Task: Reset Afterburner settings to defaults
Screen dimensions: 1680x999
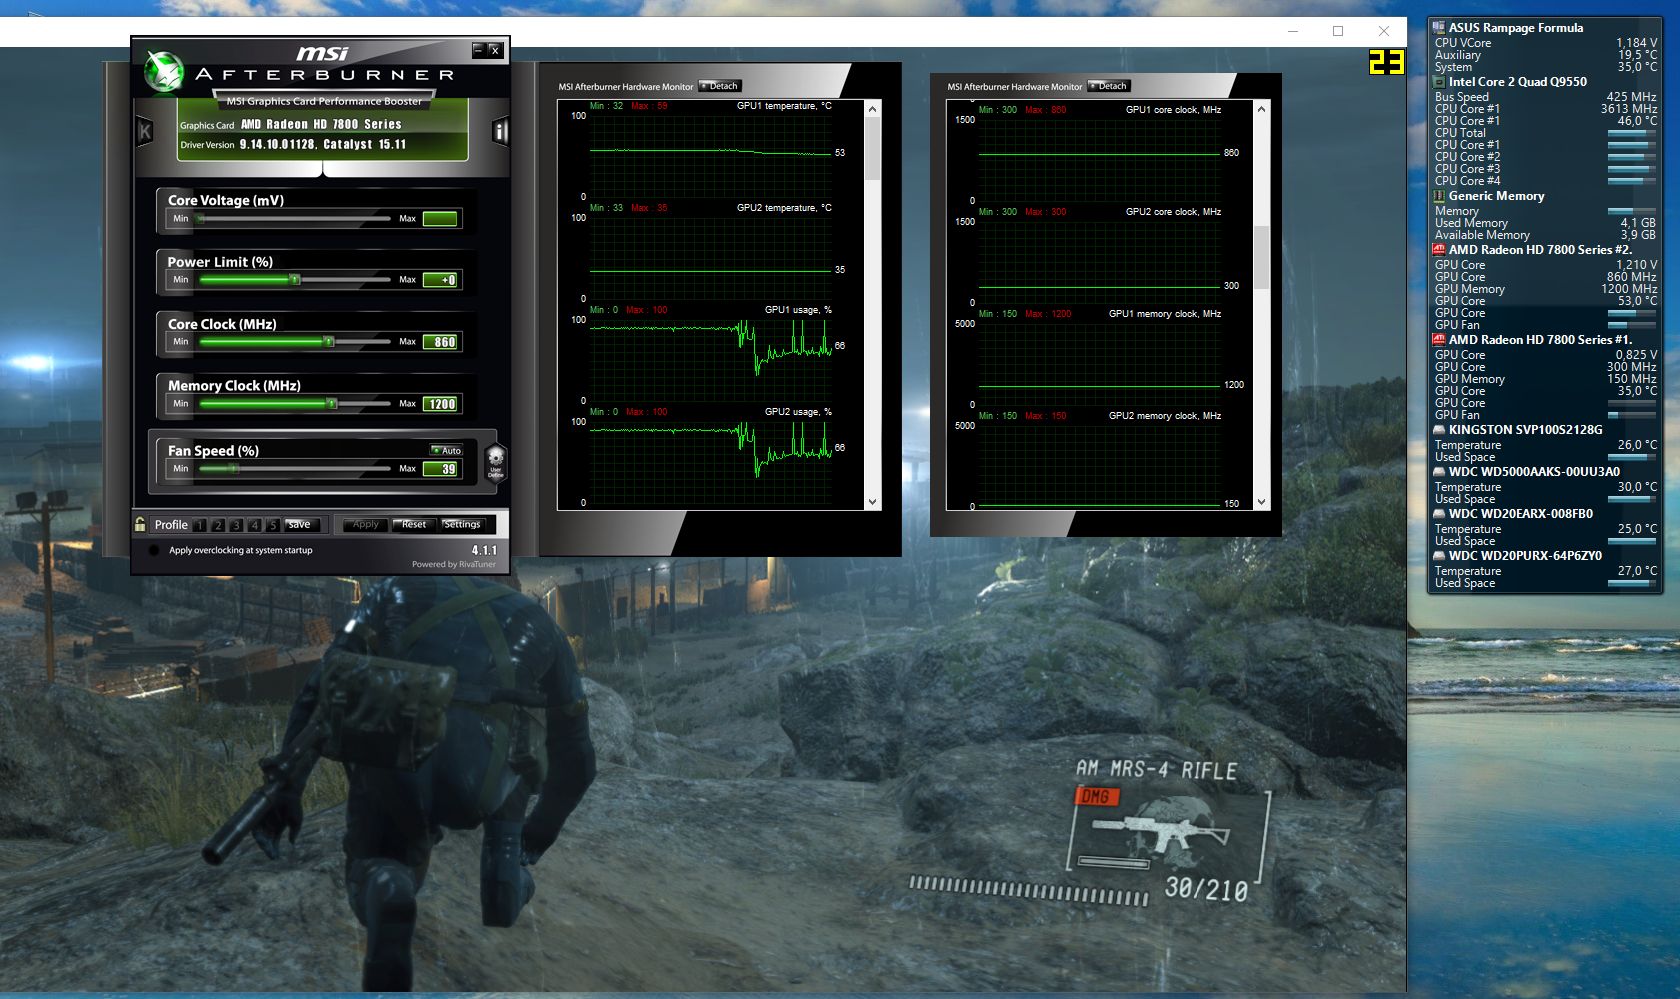Action: [x=414, y=524]
